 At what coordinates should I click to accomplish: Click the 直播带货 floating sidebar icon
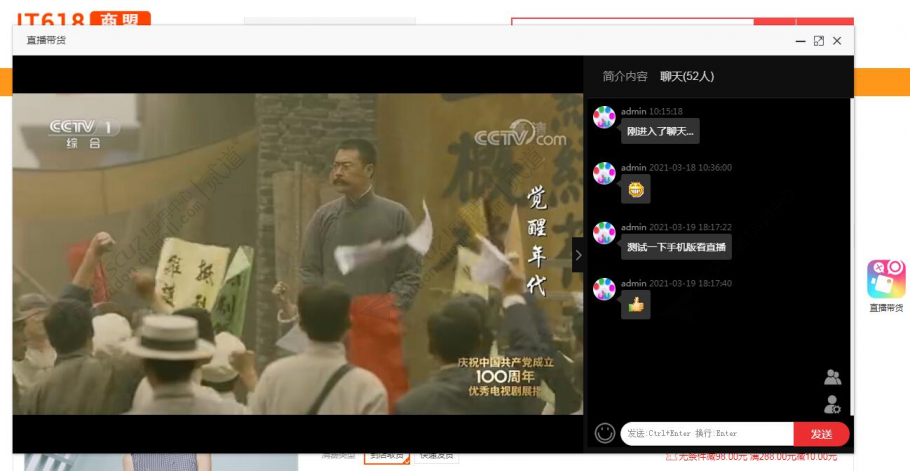pyautogui.click(x=886, y=279)
